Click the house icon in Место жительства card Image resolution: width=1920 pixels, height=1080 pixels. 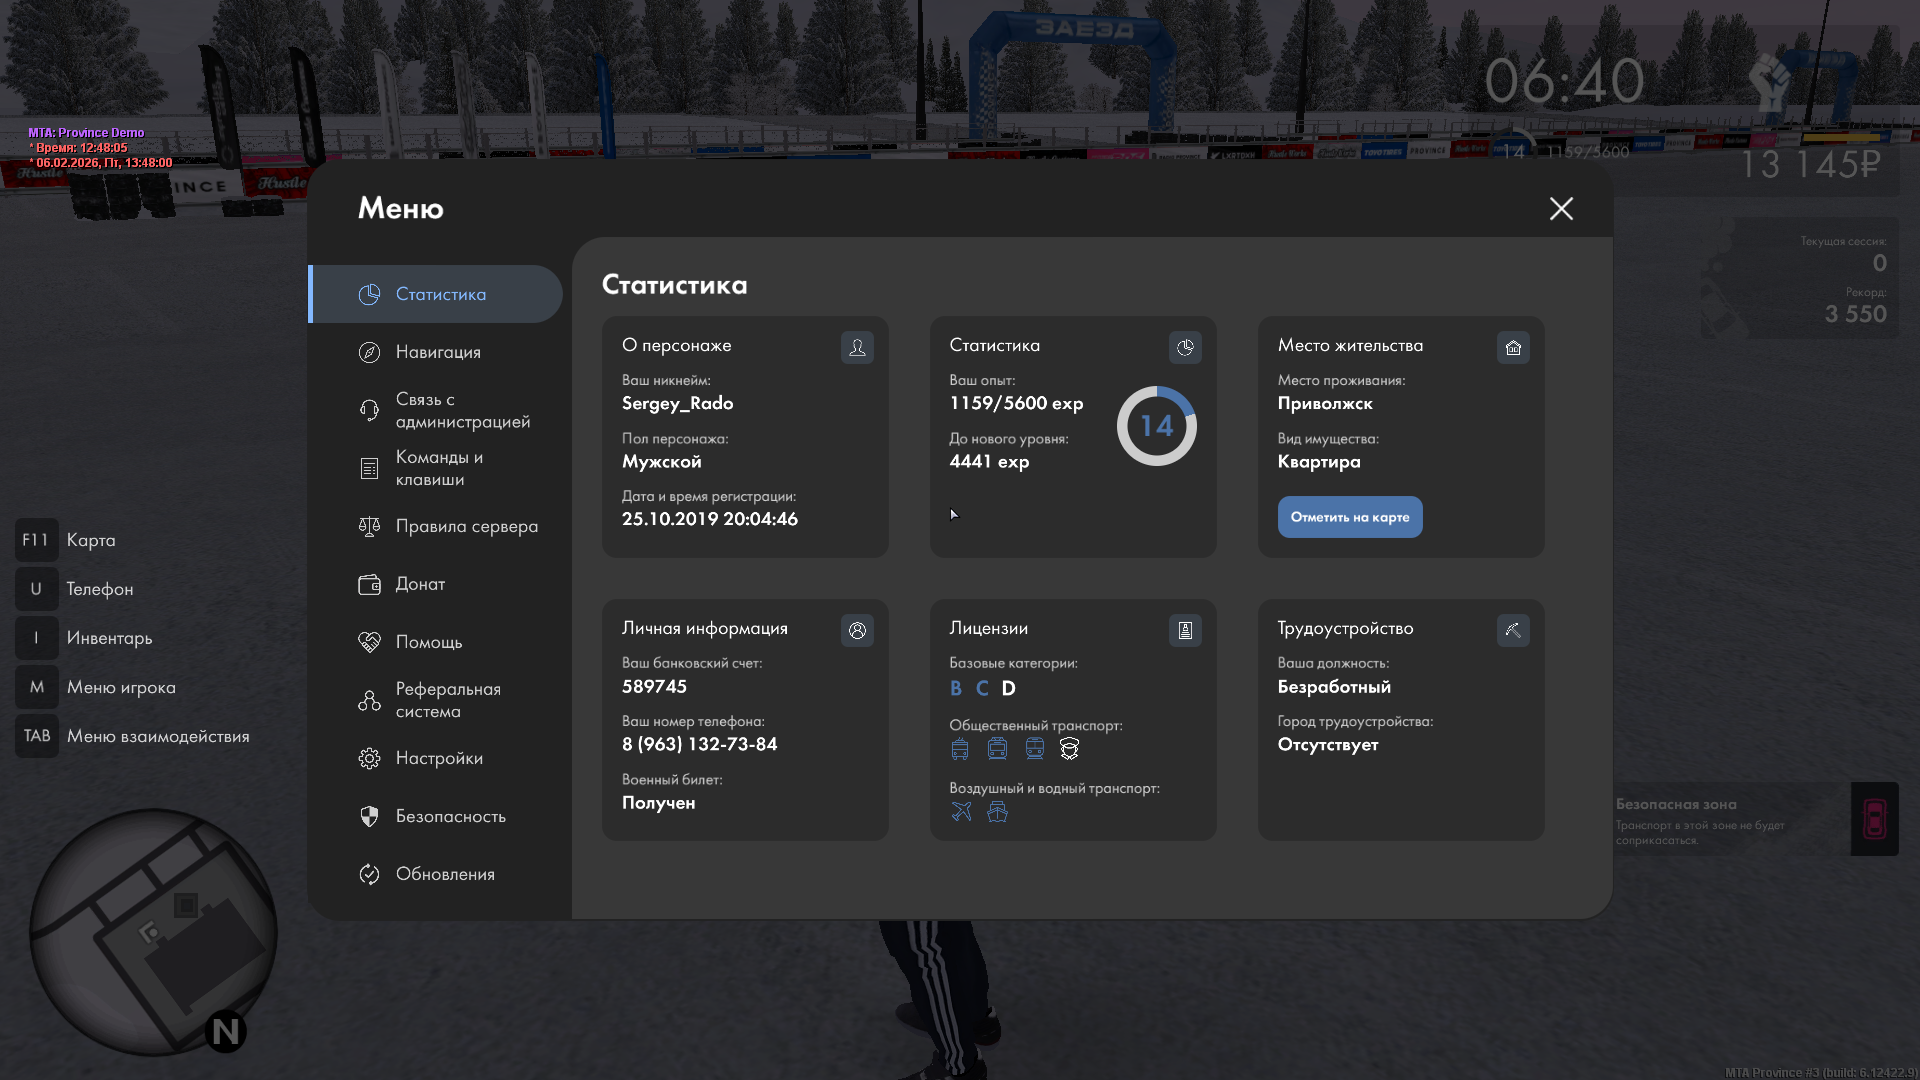click(1513, 347)
